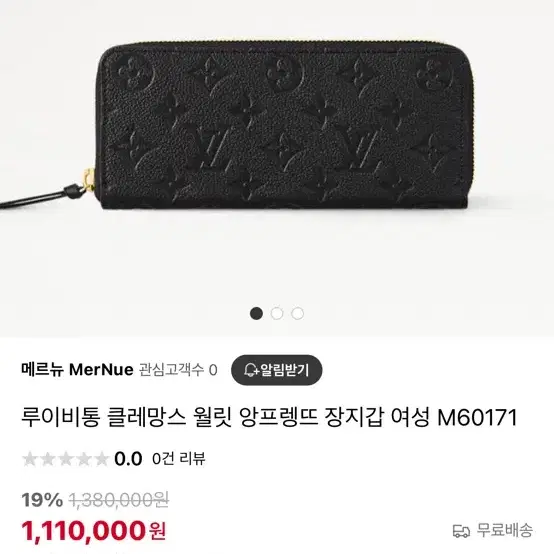
Task: Click the delivery truck icon
Action: pyautogui.click(x=461, y=531)
